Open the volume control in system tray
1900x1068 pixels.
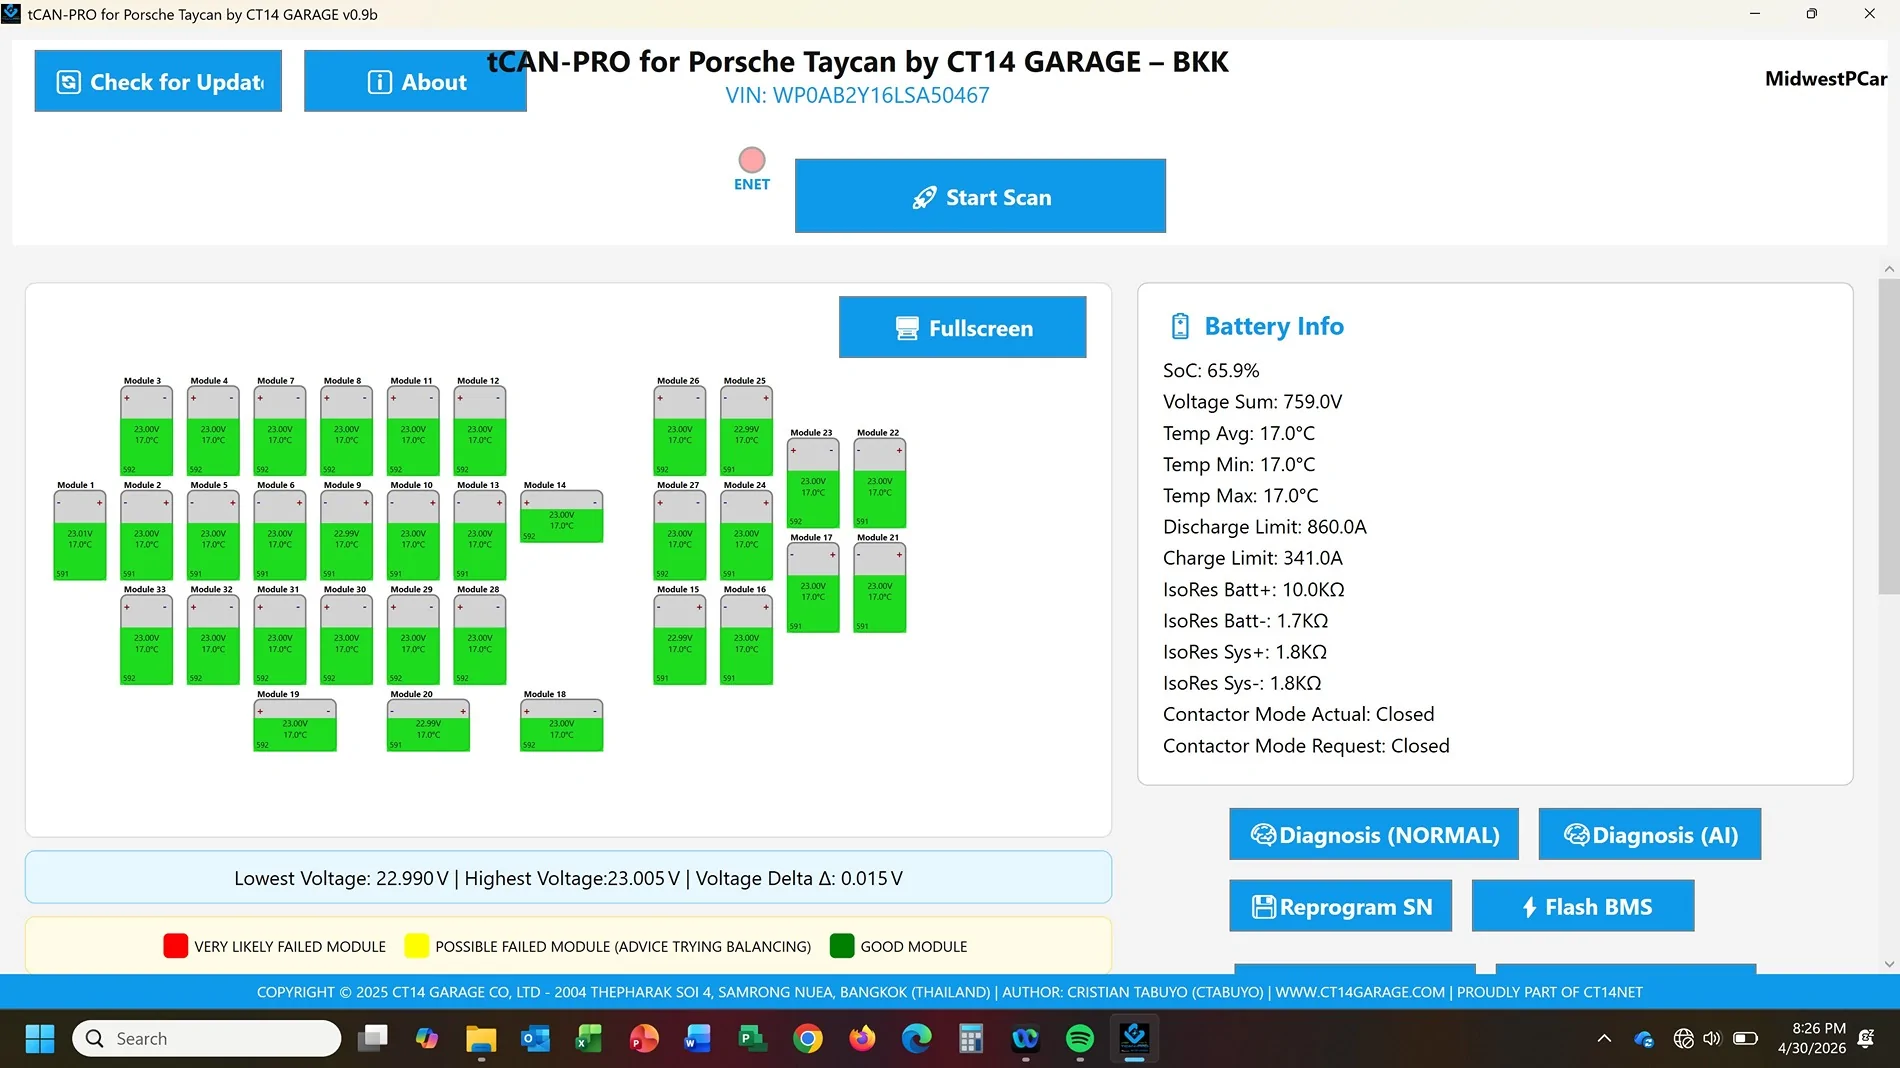1712,1039
